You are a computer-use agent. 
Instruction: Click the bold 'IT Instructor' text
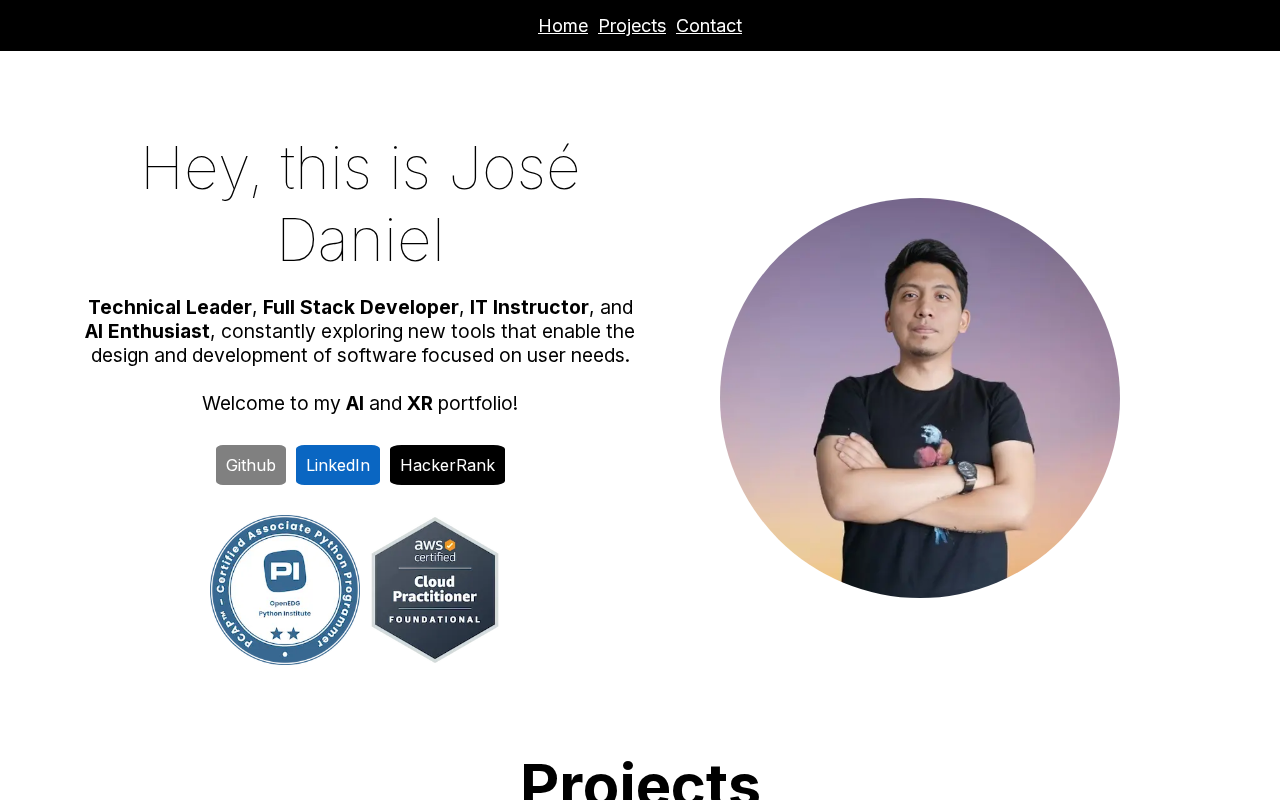tap(529, 307)
